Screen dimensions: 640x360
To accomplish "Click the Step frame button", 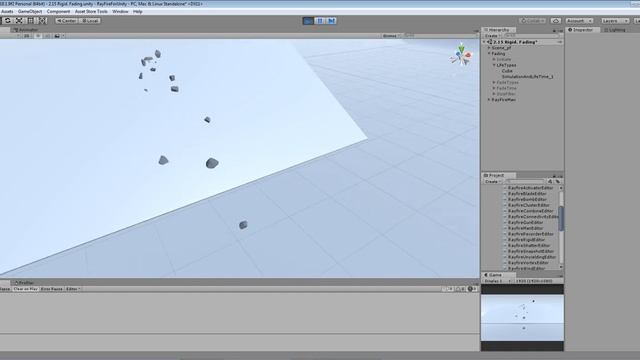I will 331,21.
